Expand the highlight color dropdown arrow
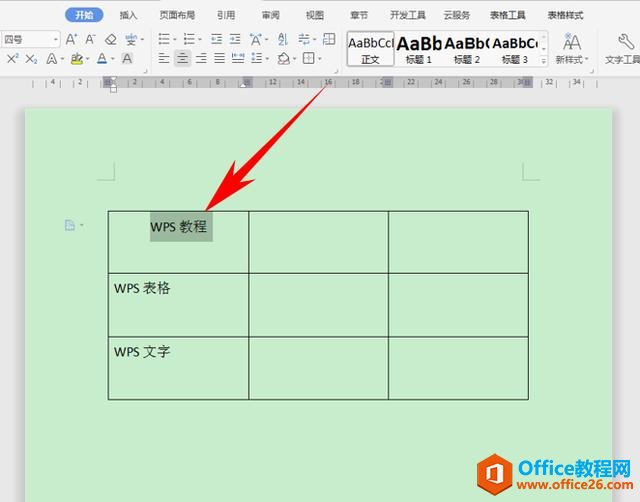Screen dimensions: 640x502 coord(88,59)
